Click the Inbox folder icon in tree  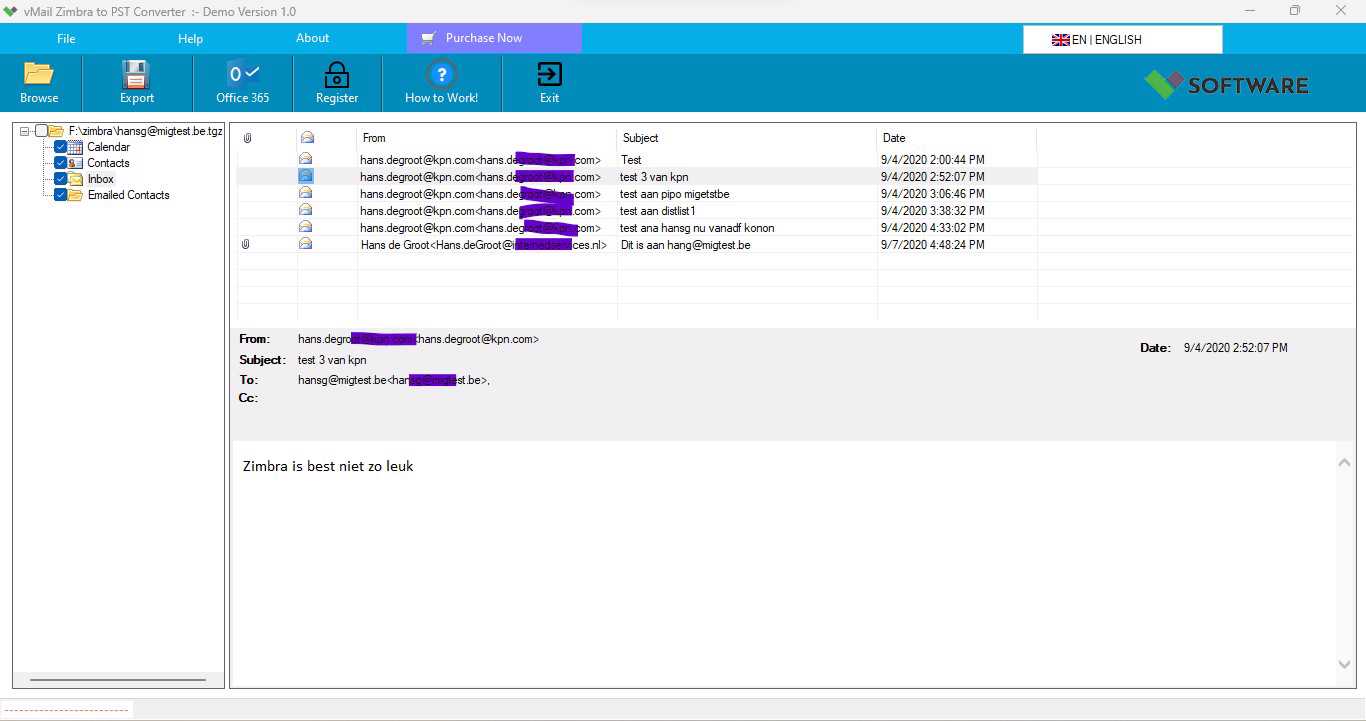(76, 179)
